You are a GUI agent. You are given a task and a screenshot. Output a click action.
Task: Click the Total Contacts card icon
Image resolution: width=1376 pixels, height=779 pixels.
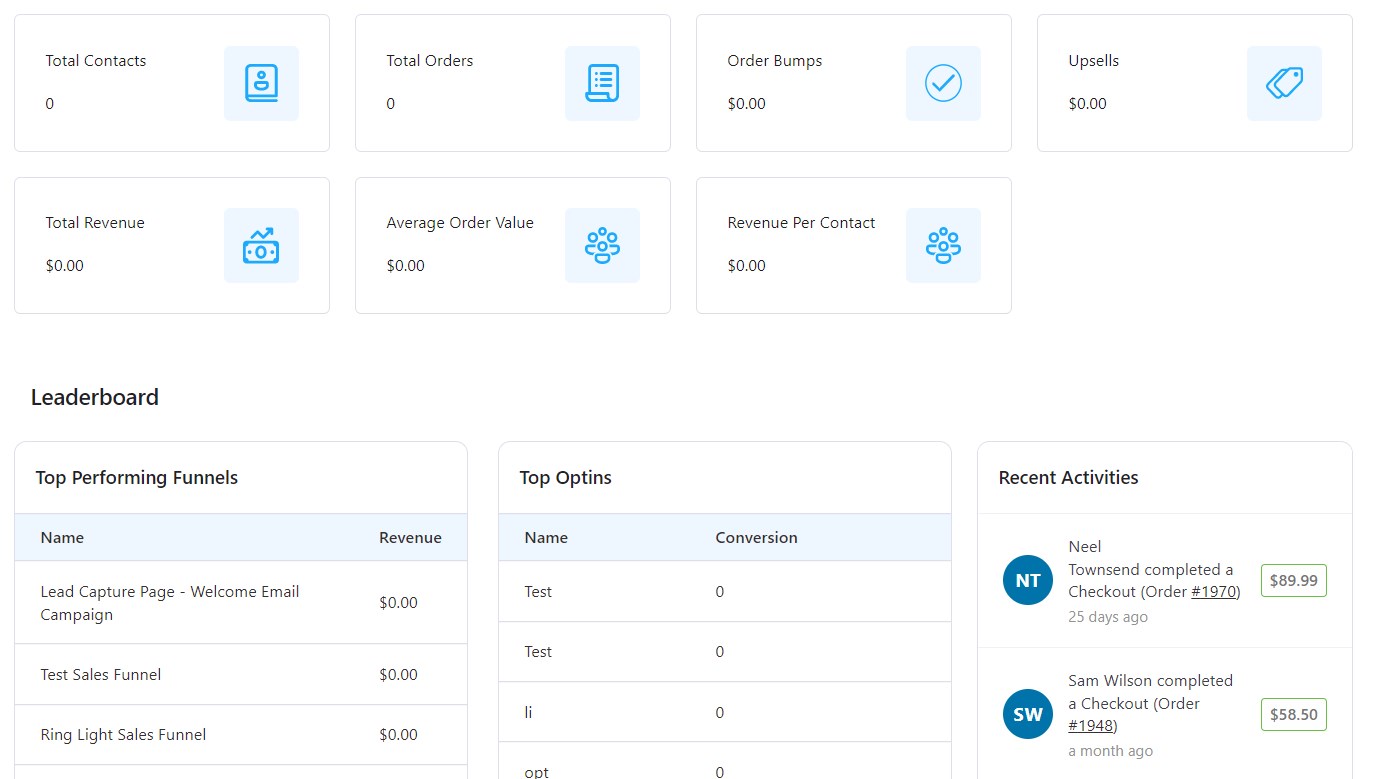261,83
